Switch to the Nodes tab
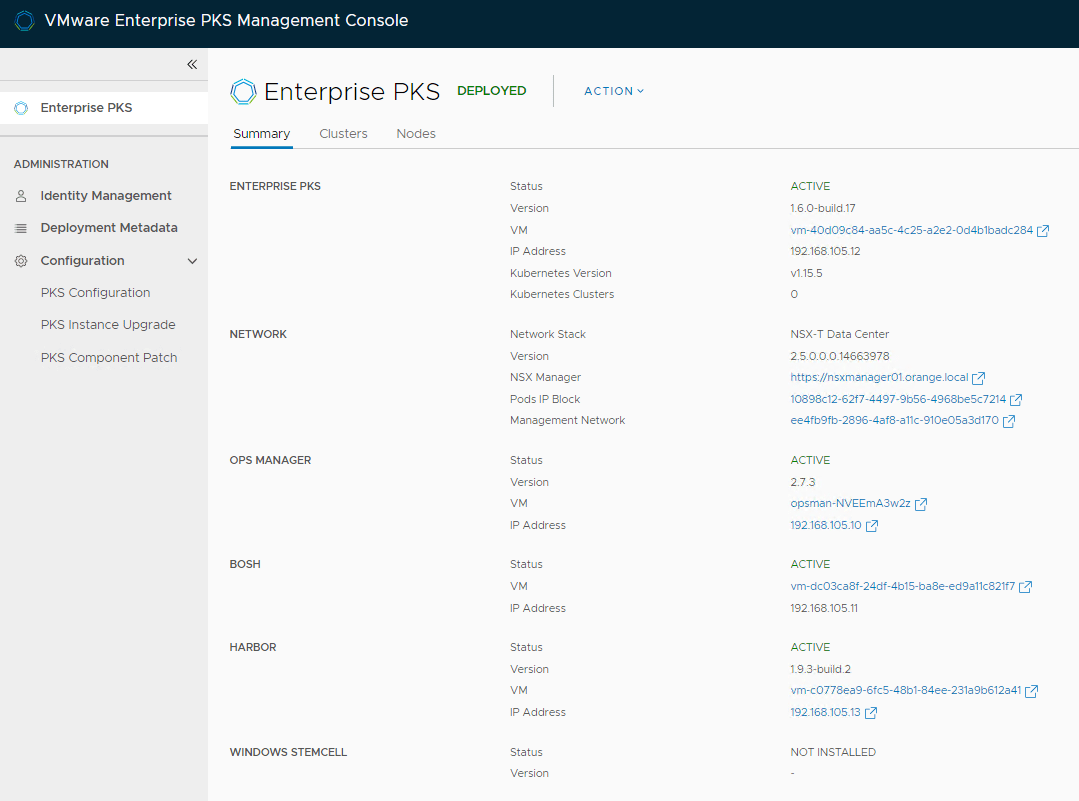This screenshot has height=801, width=1079. tap(416, 134)
